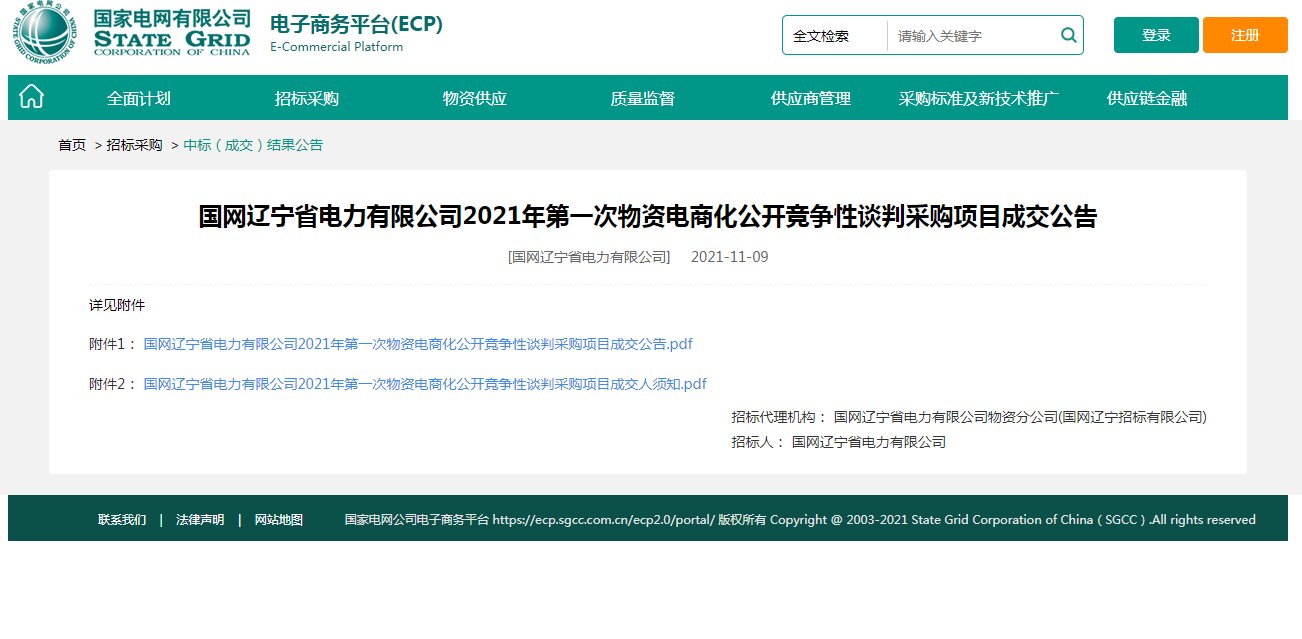Select 供应链金融 in navigation bar
1302x639 pixels.
coord(1147,98)
